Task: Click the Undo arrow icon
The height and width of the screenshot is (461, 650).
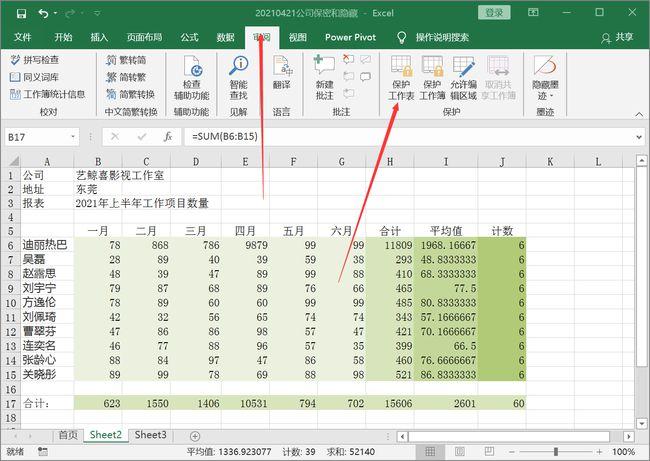Action: pyautogui.click(x=43, y=13)
